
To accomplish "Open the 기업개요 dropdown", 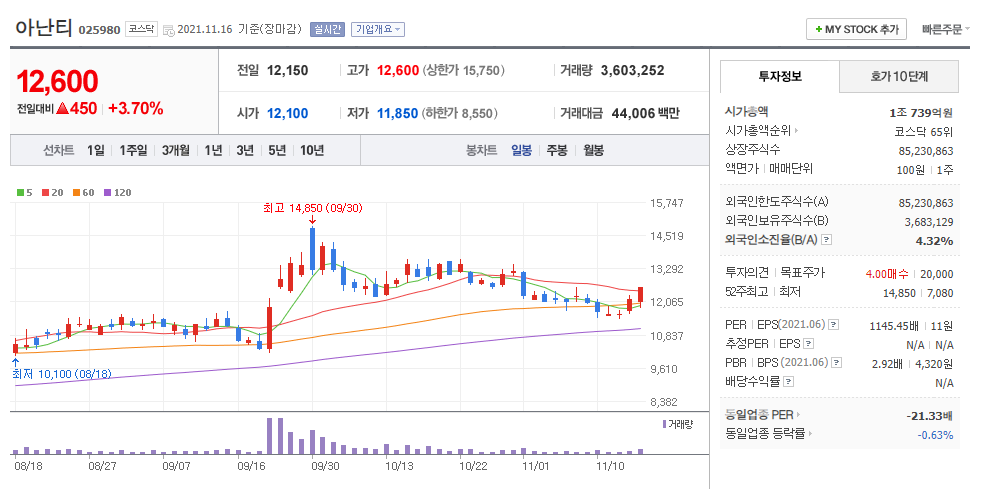I will 378,29.
